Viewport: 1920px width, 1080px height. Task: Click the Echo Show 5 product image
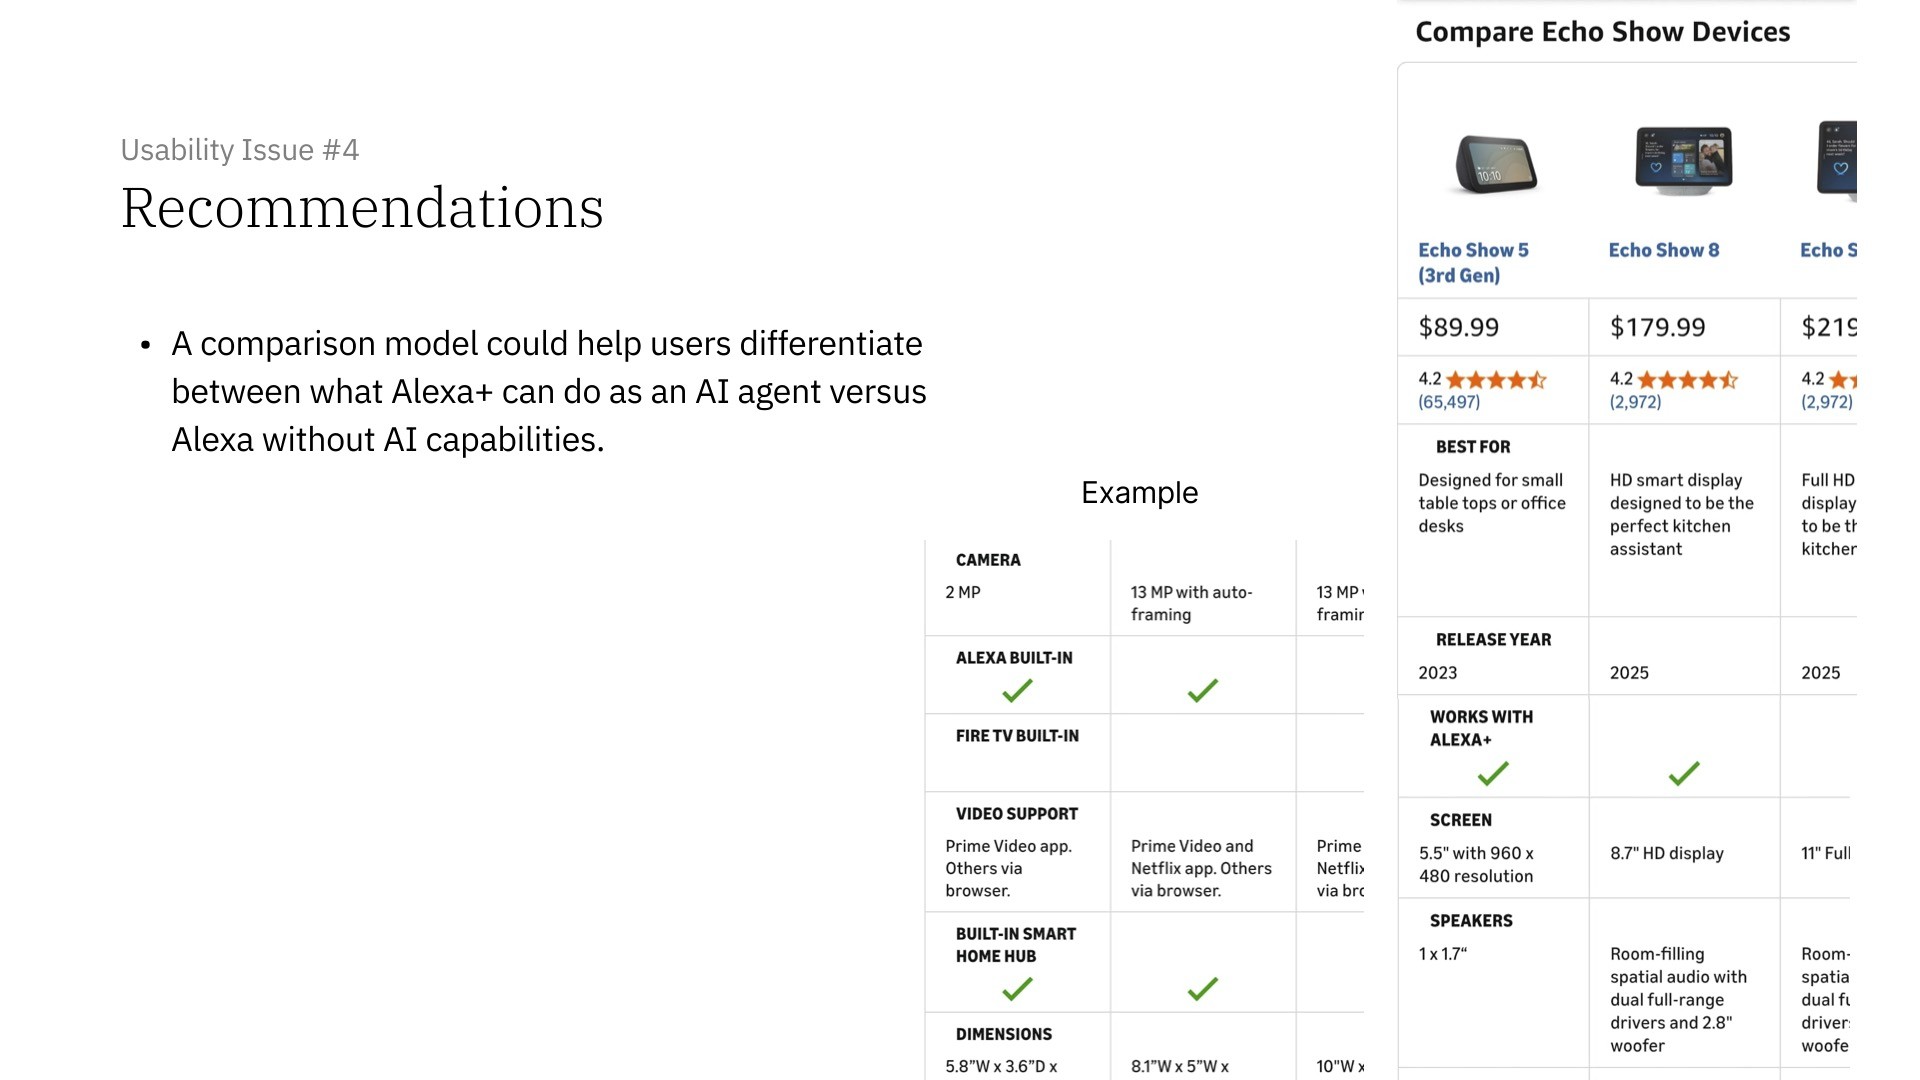(x=1496, y=163)
